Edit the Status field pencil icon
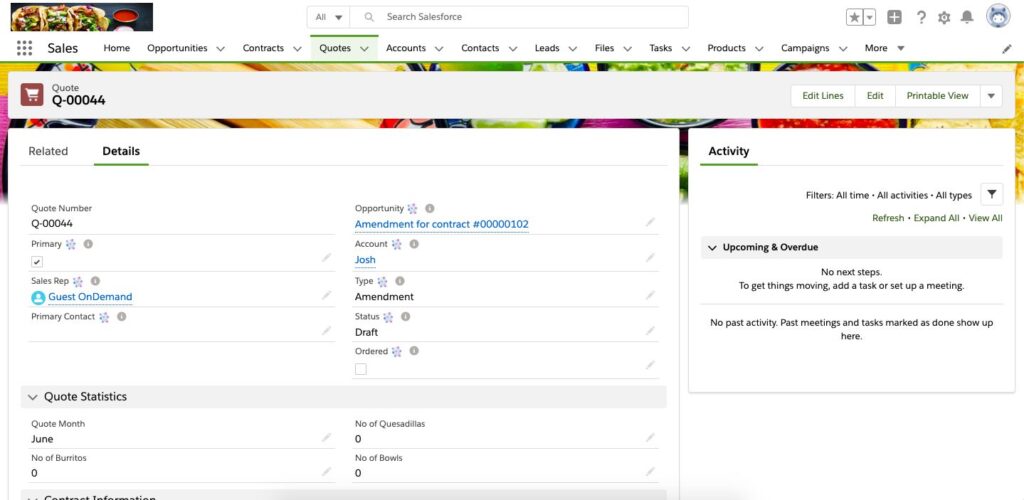Screen dimensions: 1024x500 650,331
